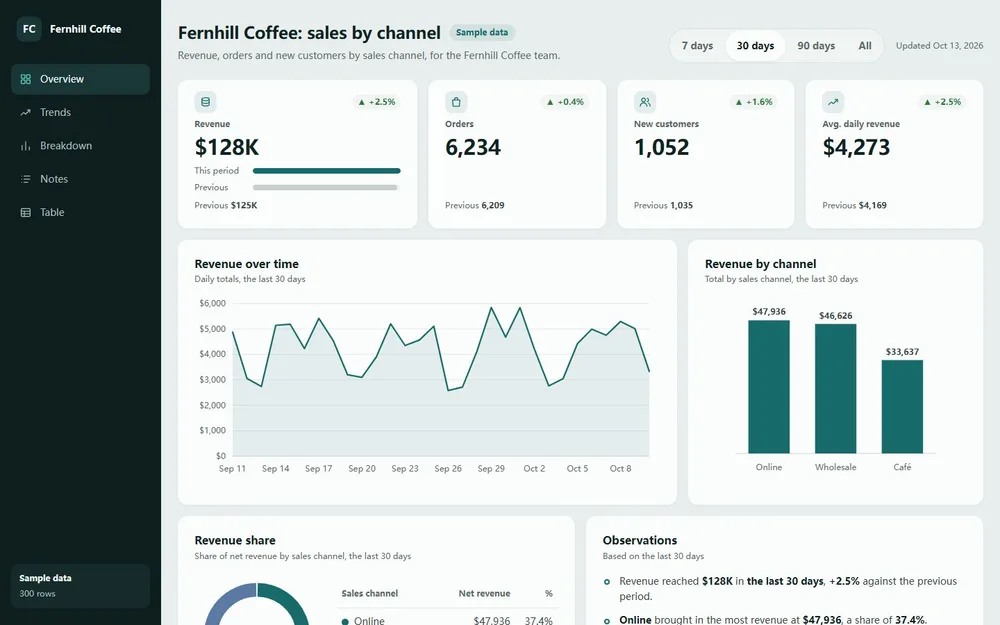1000x625 pixels.
Task: Click the 1,052 new customers value
Action: [661, 147]
